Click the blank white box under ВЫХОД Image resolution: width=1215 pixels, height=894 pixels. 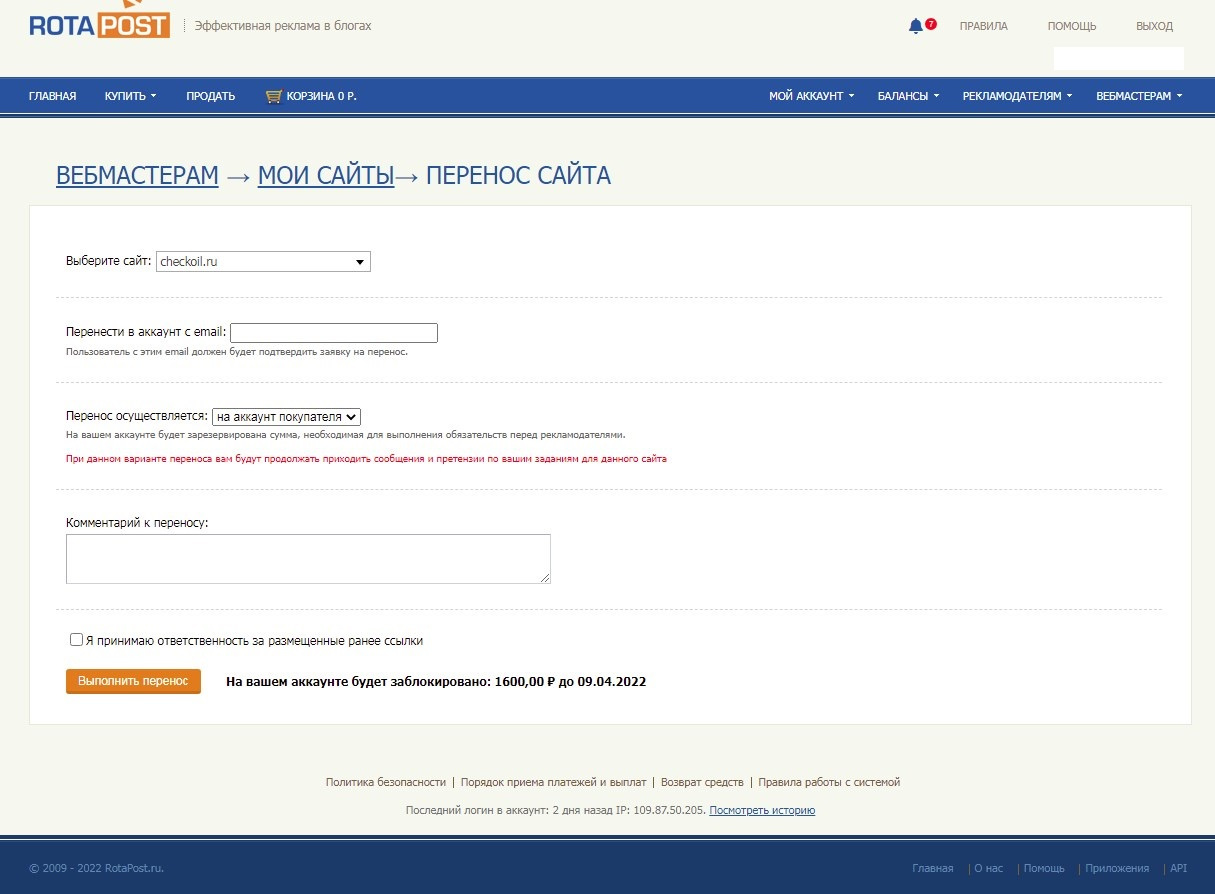pos(1119,58)
